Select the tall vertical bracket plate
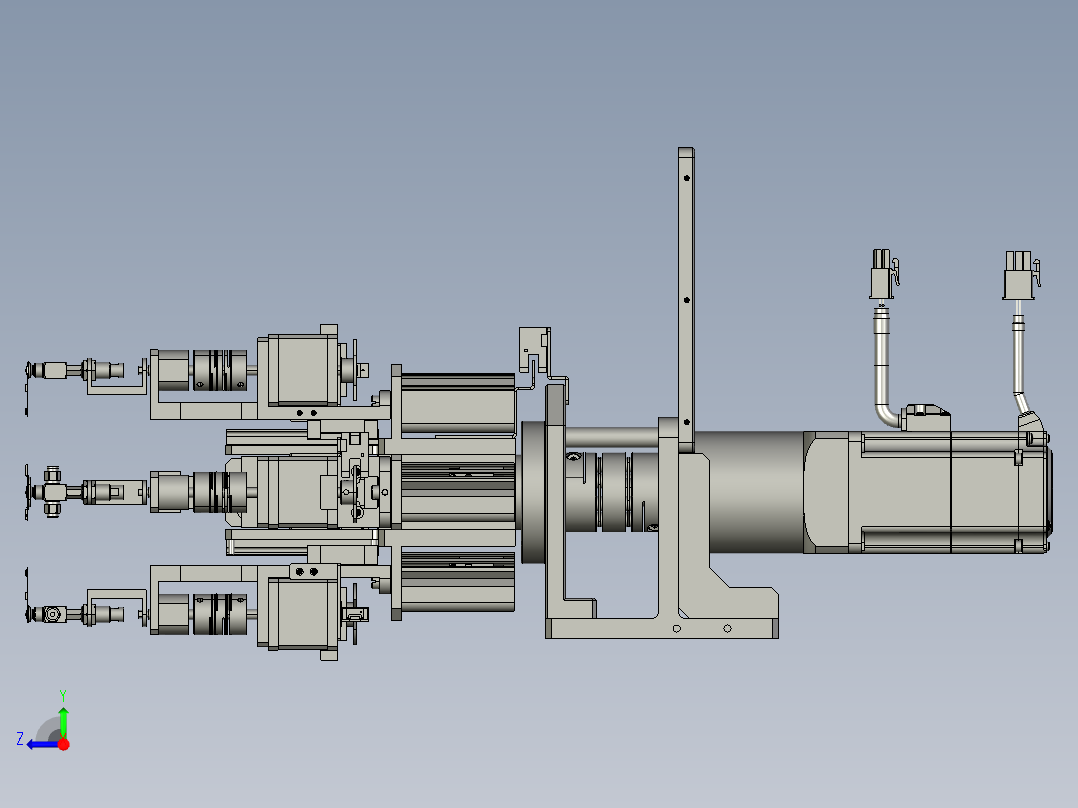Viewport: 1078px width, 808px height. coord(685,300)
